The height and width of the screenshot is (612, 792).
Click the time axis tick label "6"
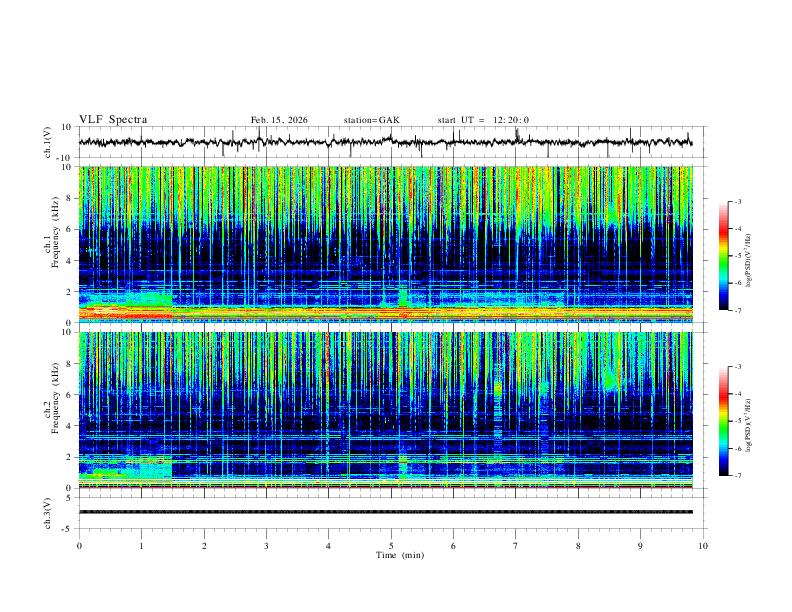453,546
